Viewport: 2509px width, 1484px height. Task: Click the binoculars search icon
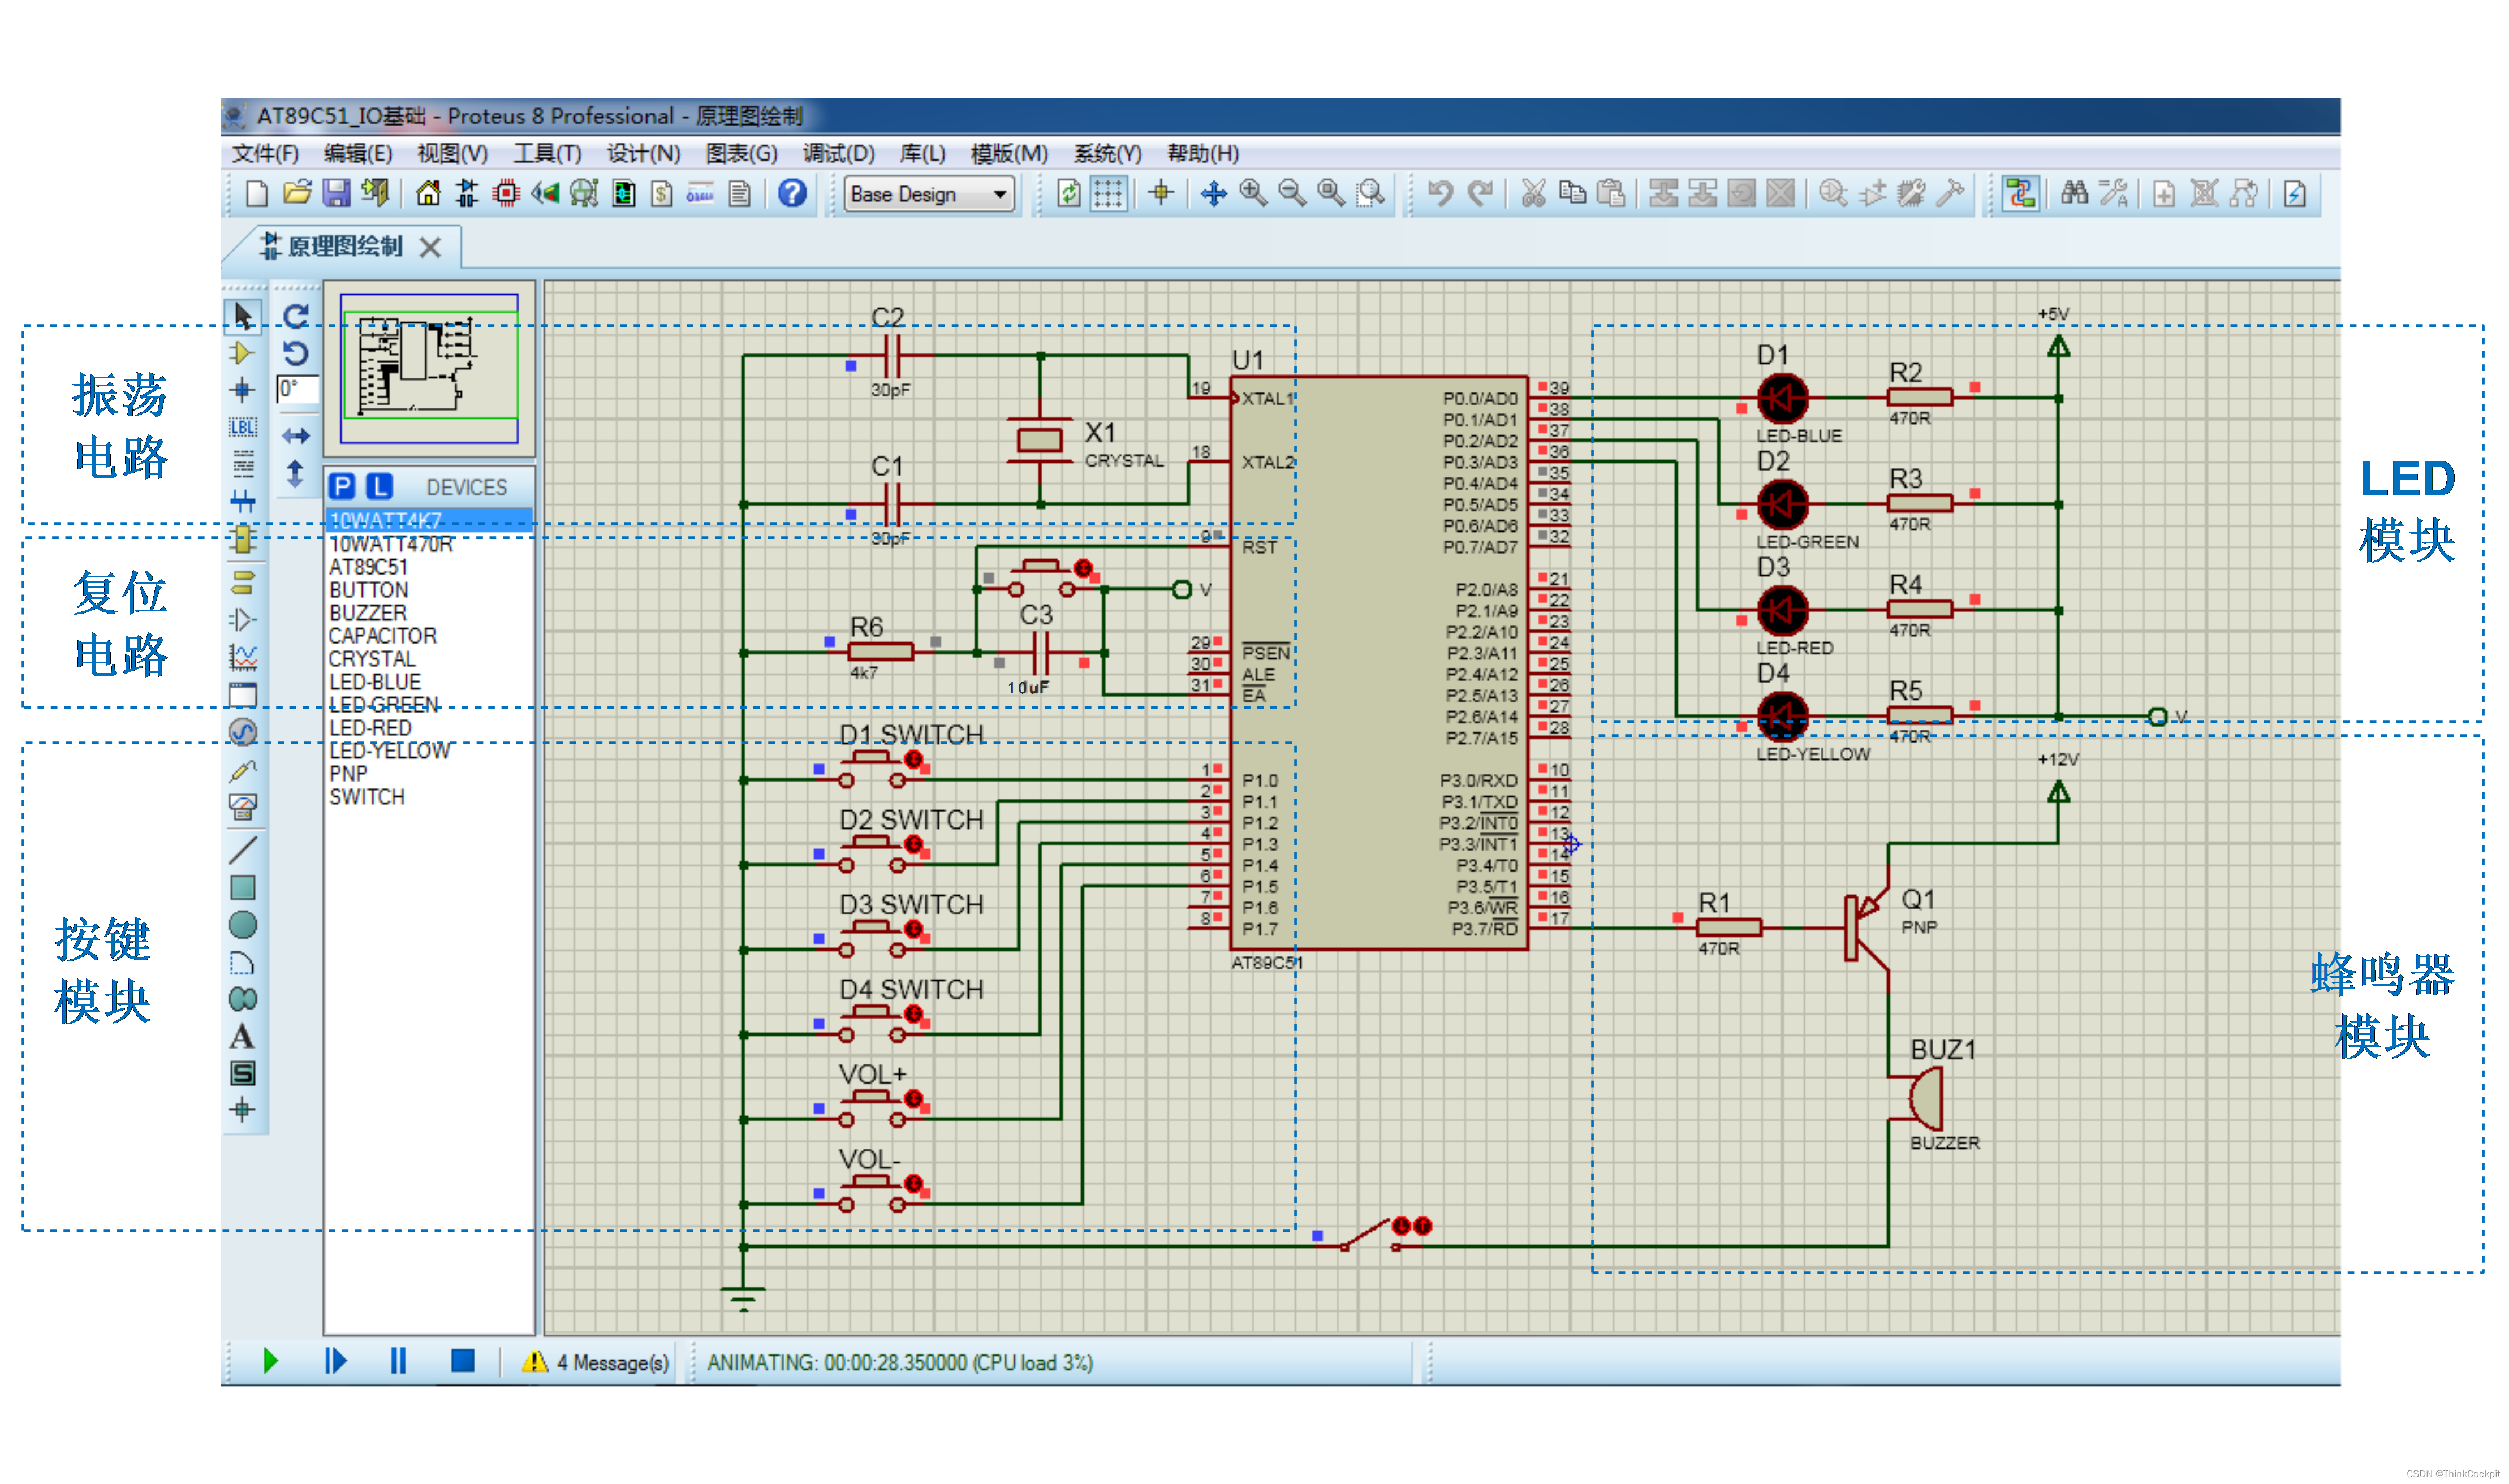[x=2074, y=193]
